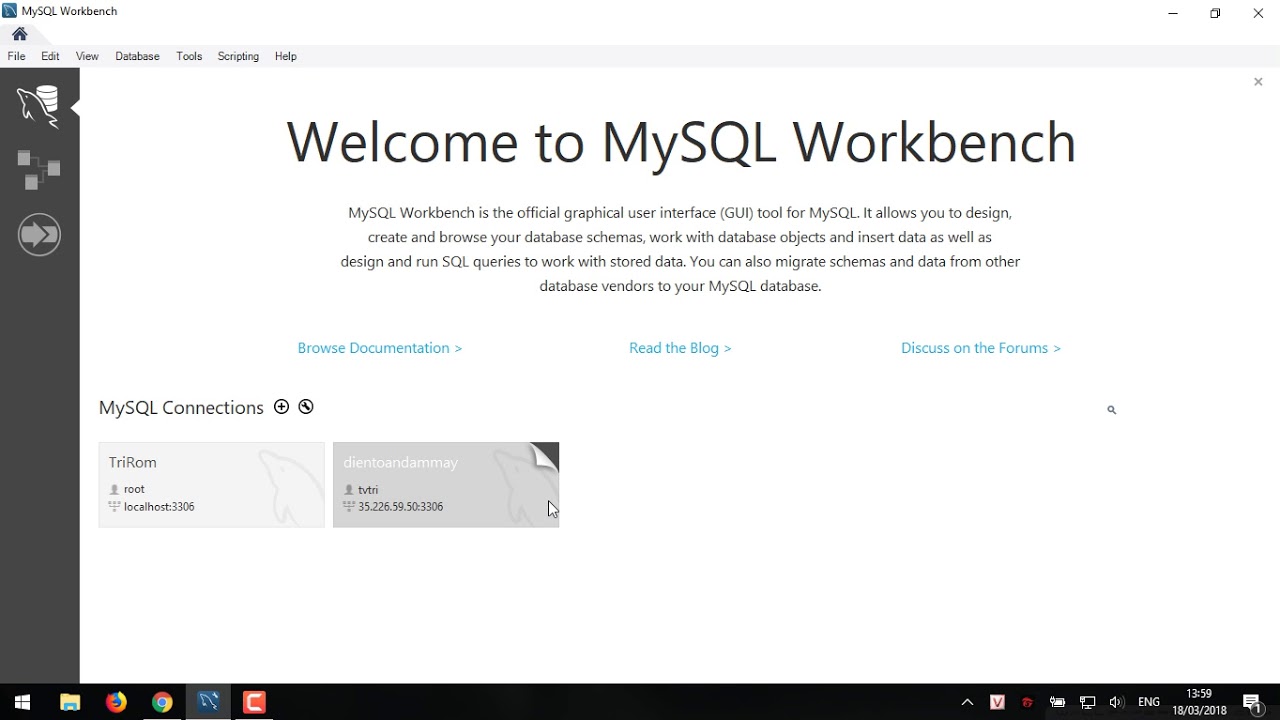Open the dientoandammay connection tile
Image resolution: width=1280 pixels, height=720 pixels.
click(446, 485)
